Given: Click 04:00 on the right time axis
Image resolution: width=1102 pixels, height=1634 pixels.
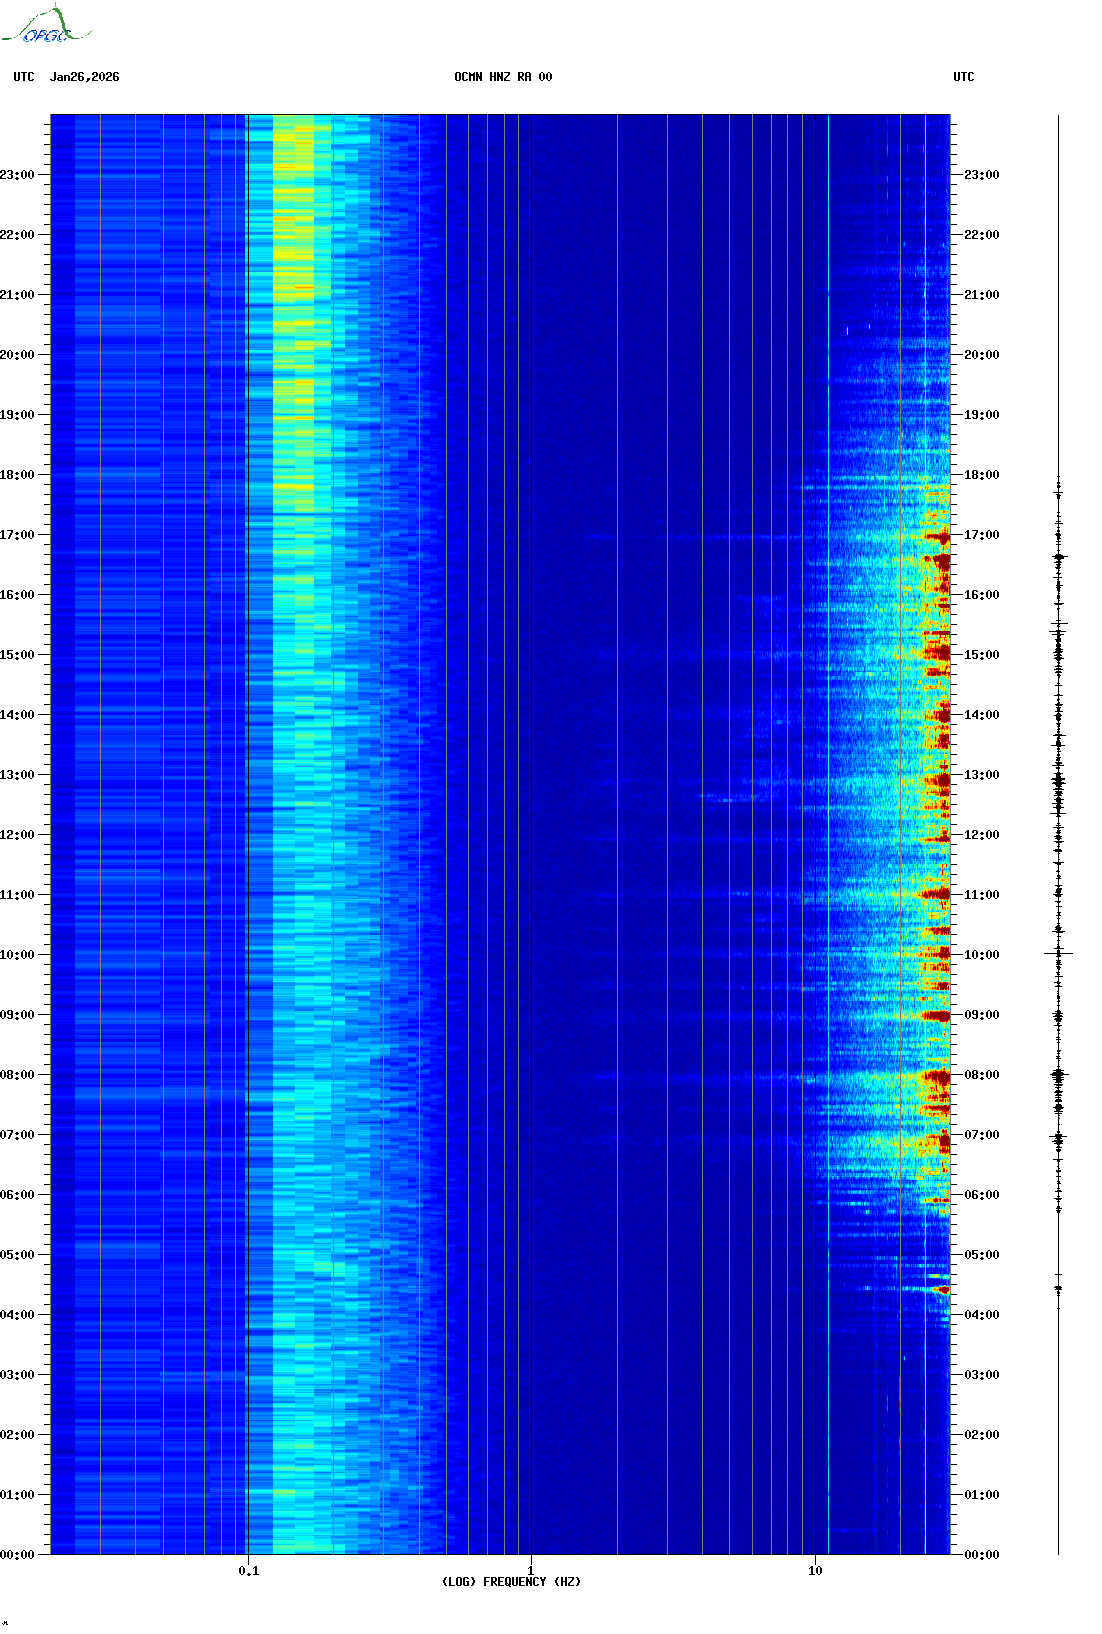Looking at the screenshot, I should pyautogui.click(x=982, y=1315).
